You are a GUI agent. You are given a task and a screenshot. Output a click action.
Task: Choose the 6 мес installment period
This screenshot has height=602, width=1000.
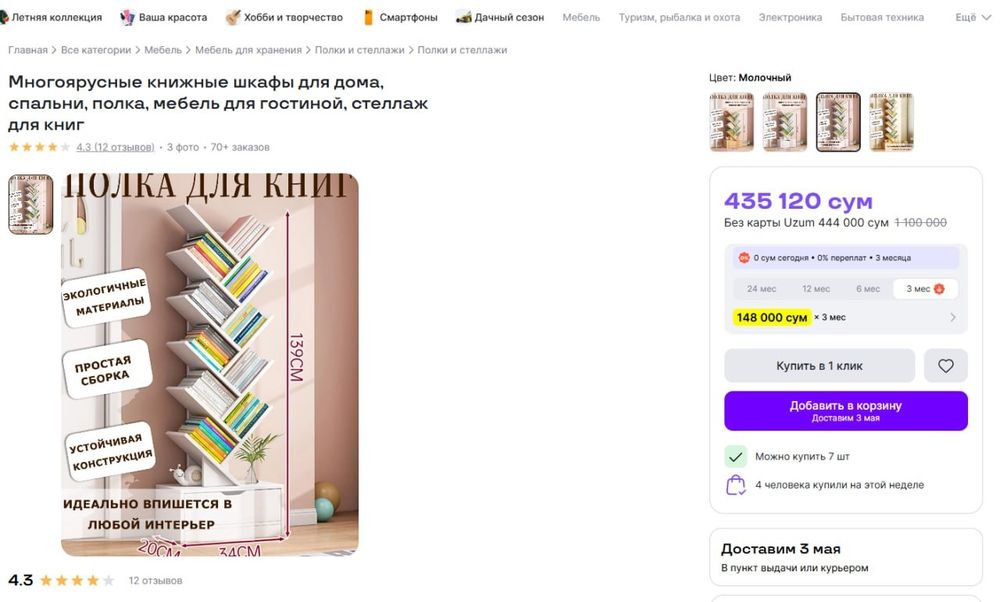[868, 289]
